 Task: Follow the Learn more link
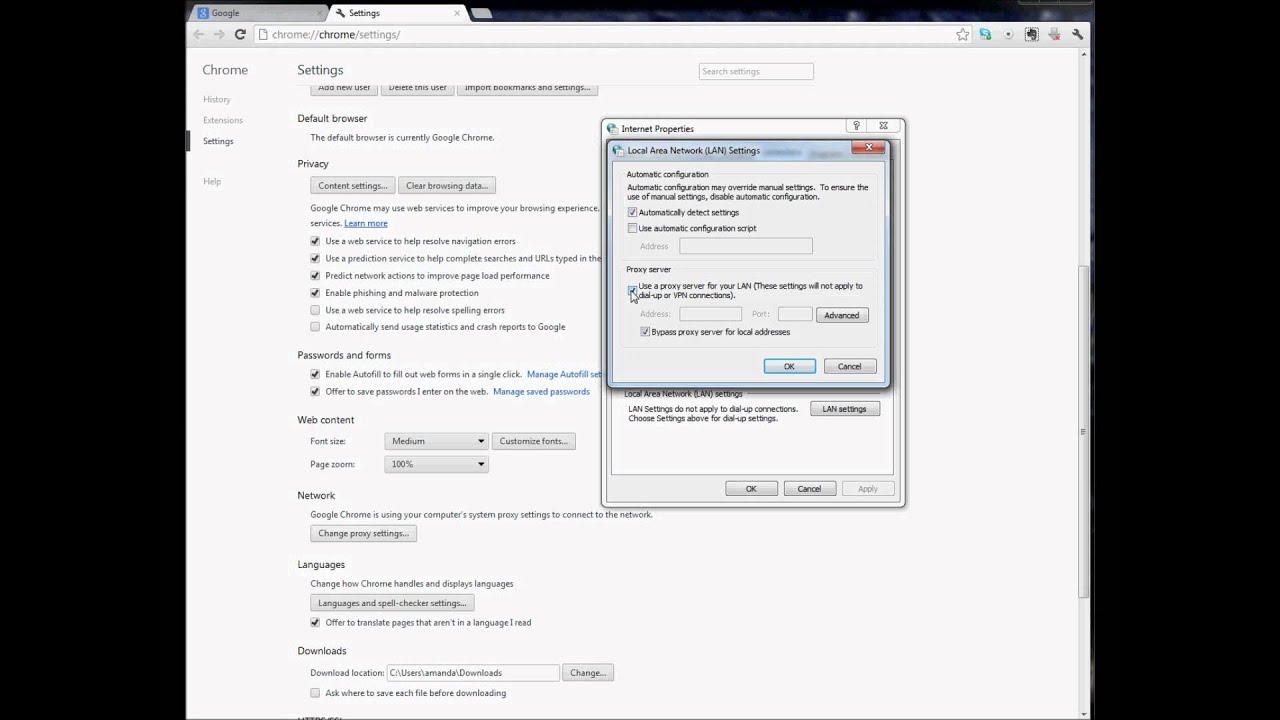366,223
